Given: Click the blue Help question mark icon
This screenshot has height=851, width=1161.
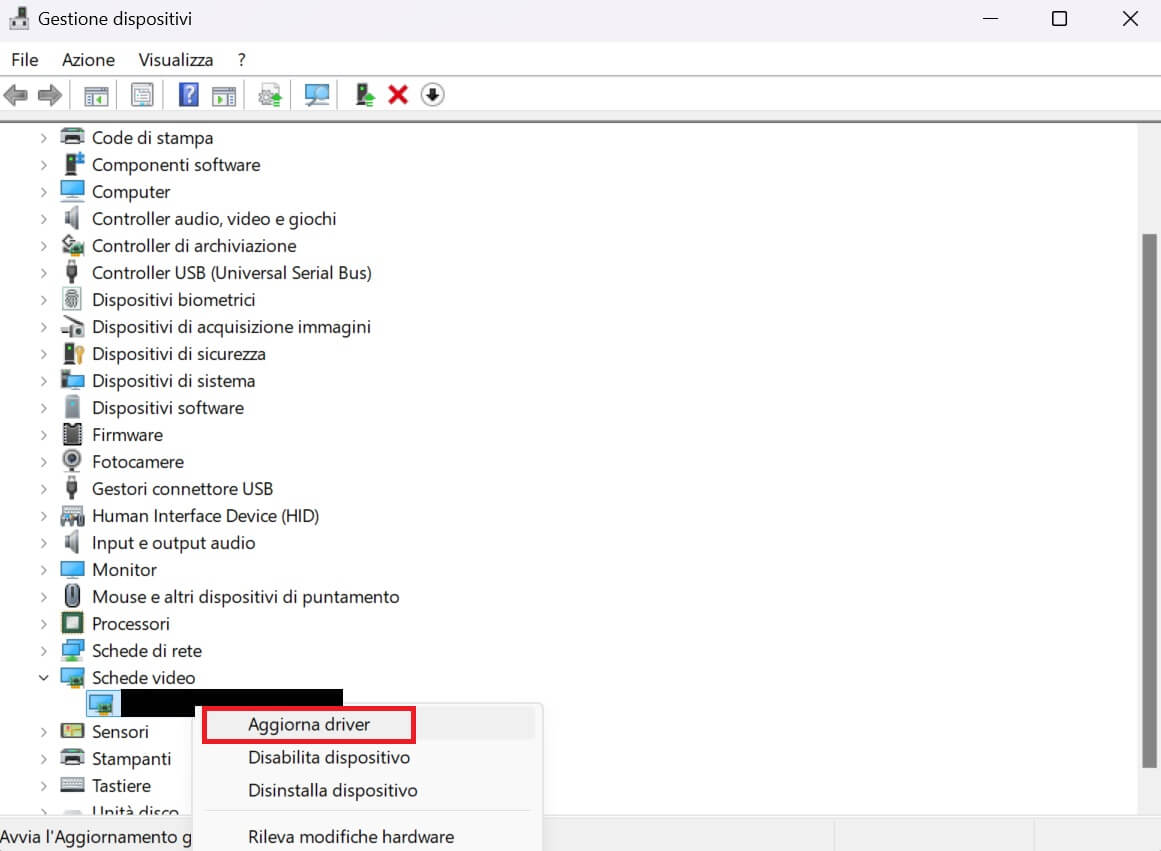Looking at the screenshot, I should [189, 95].
